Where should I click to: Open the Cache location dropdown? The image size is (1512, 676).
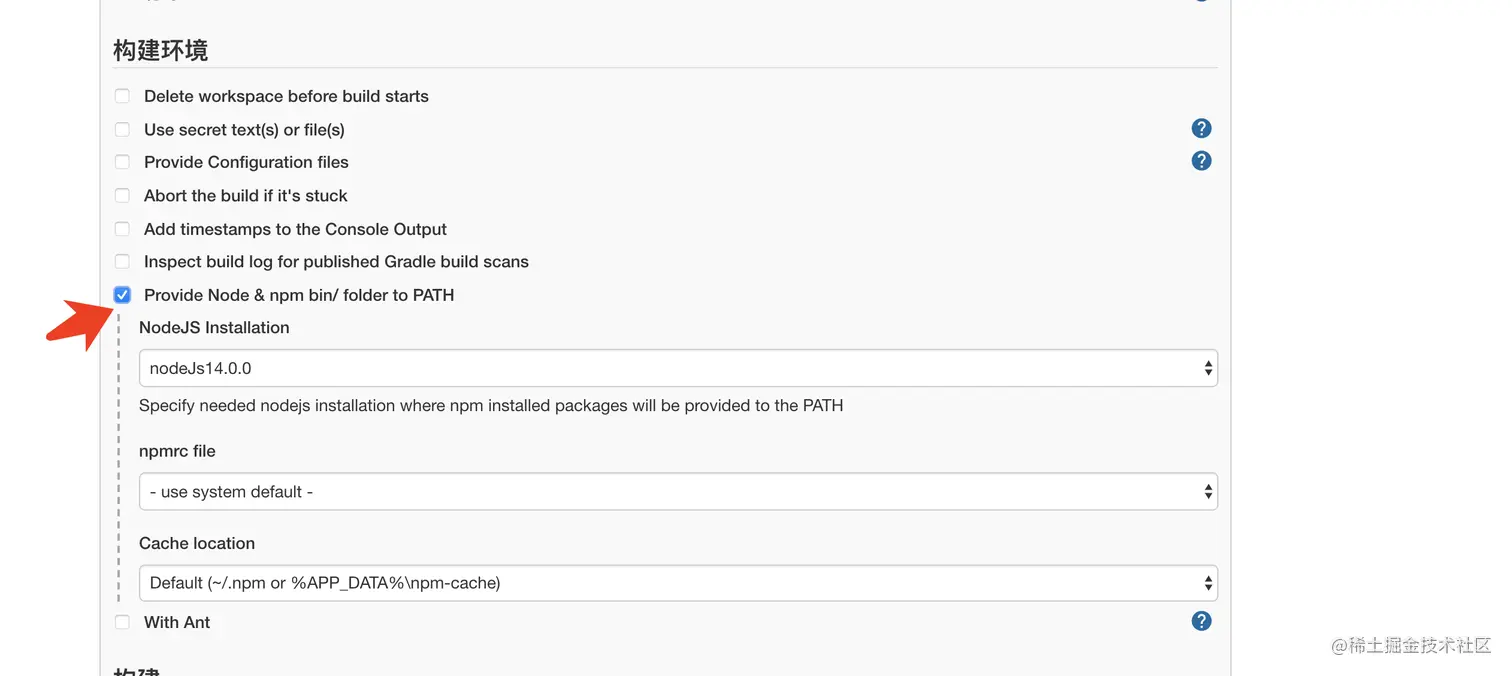(x=677, y=583)
